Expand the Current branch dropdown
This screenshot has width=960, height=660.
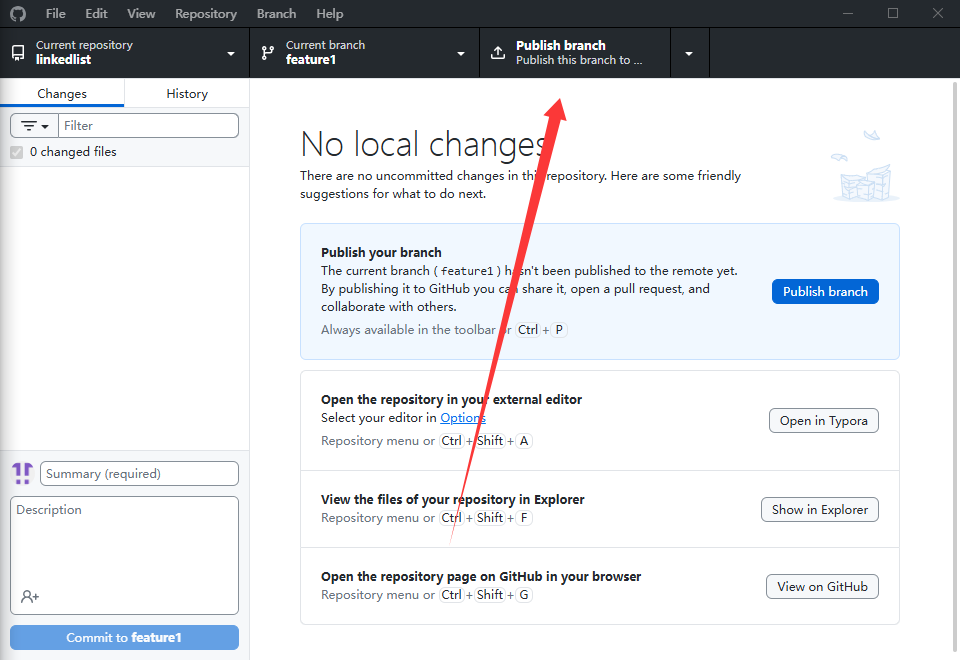tap(461, 53)
